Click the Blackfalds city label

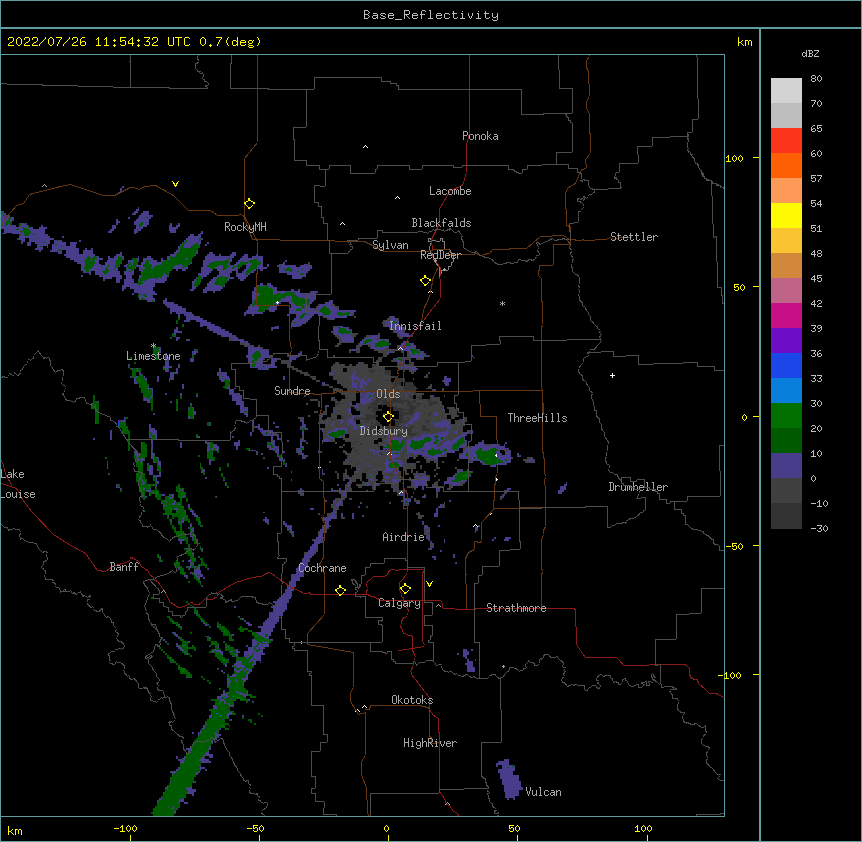click(441, 223)
